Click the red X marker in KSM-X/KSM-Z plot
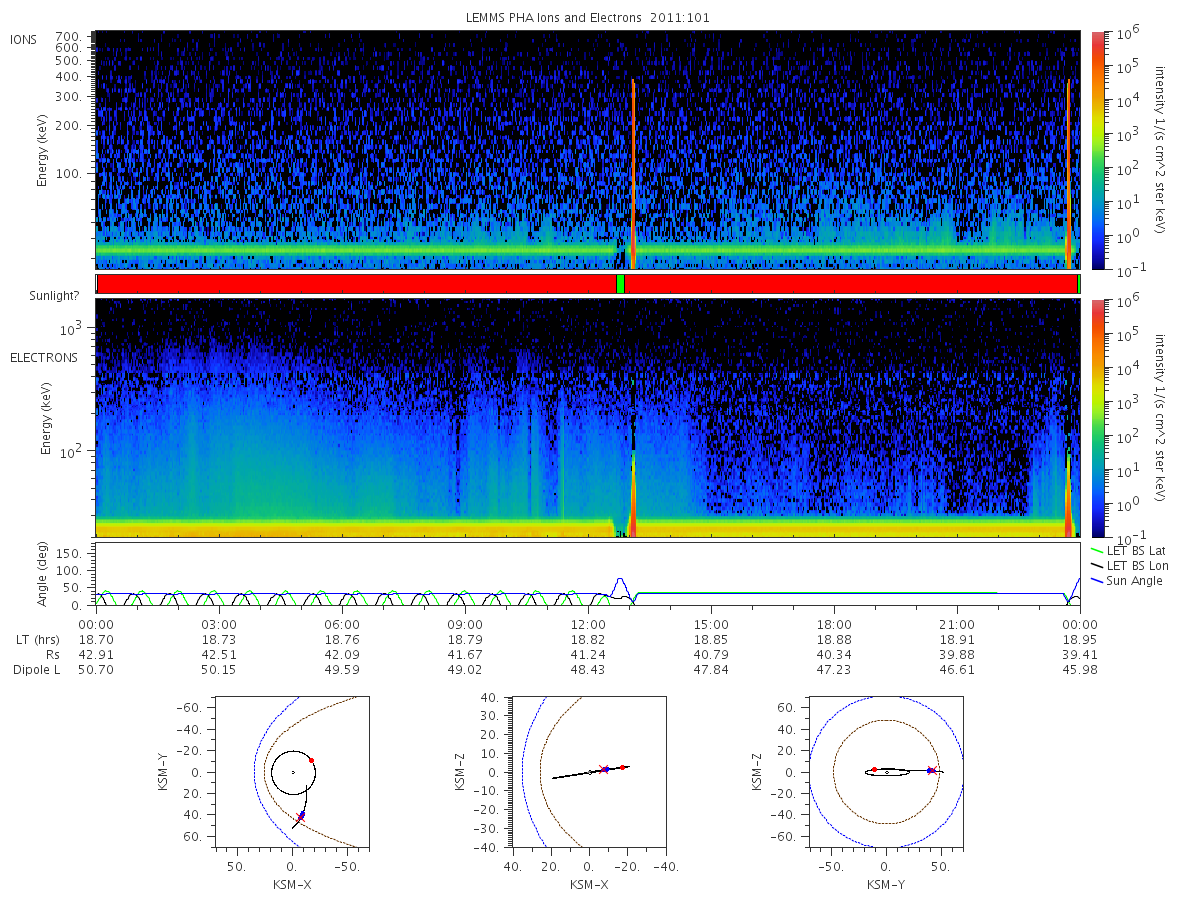The width and height of the screenshot is (1200, 900). coord(602,769)
